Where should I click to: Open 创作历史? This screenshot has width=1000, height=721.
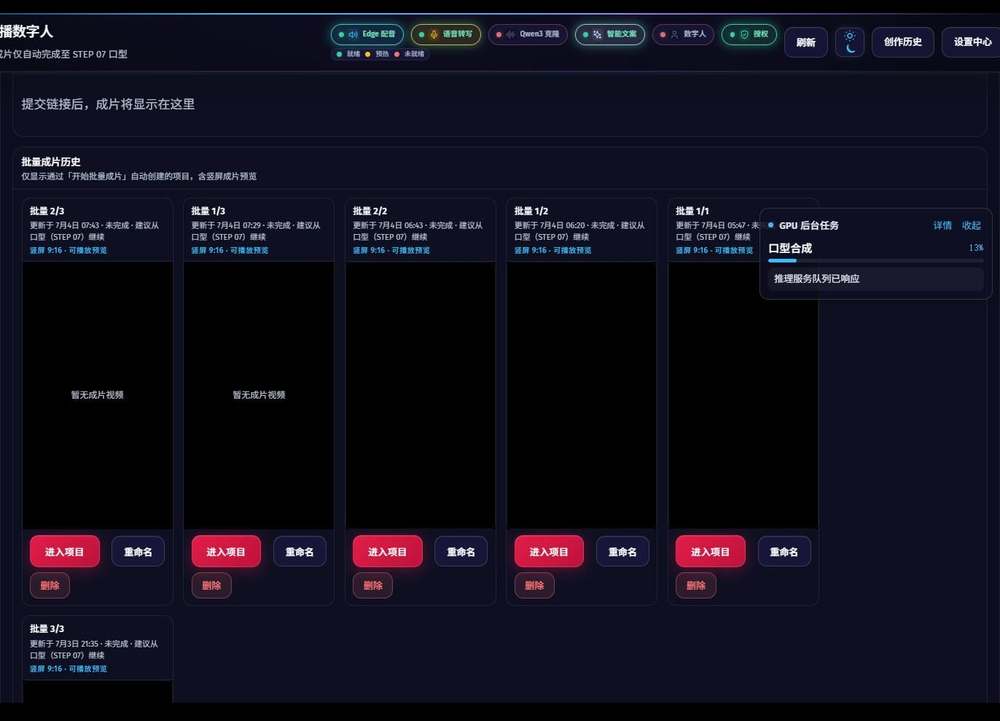(x=902, y=42)
